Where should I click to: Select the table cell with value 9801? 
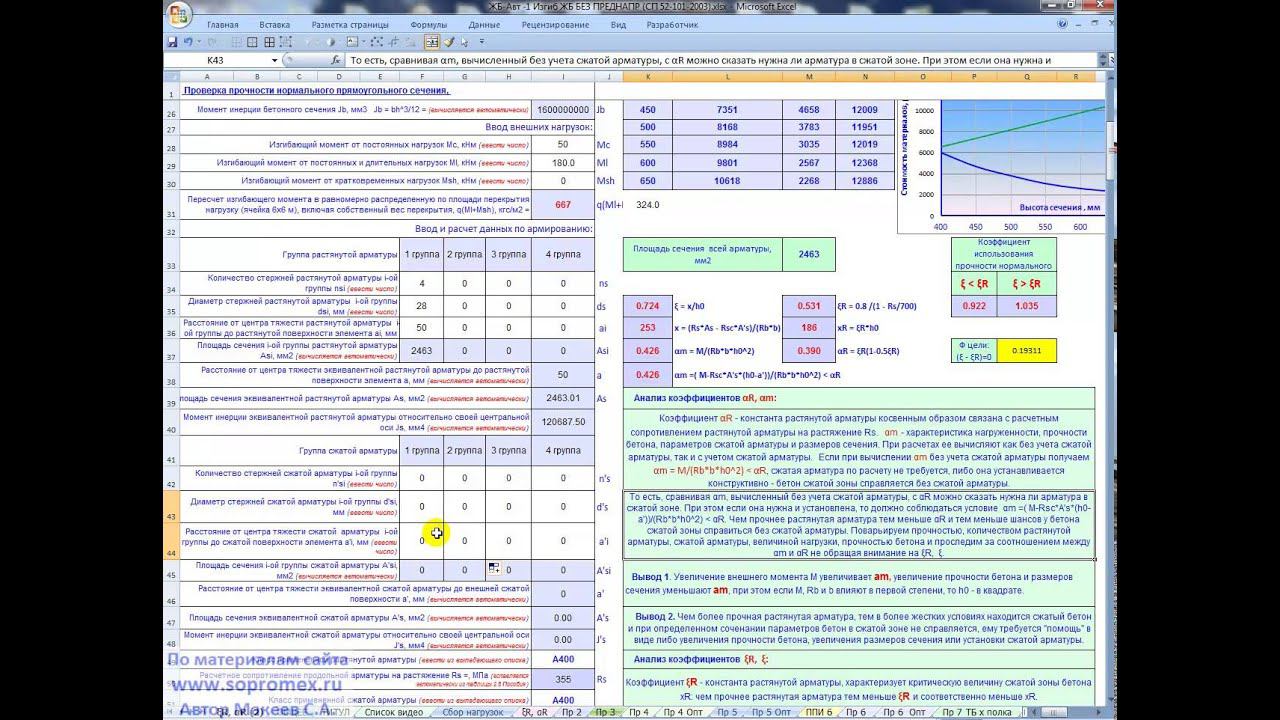(727, 163)
